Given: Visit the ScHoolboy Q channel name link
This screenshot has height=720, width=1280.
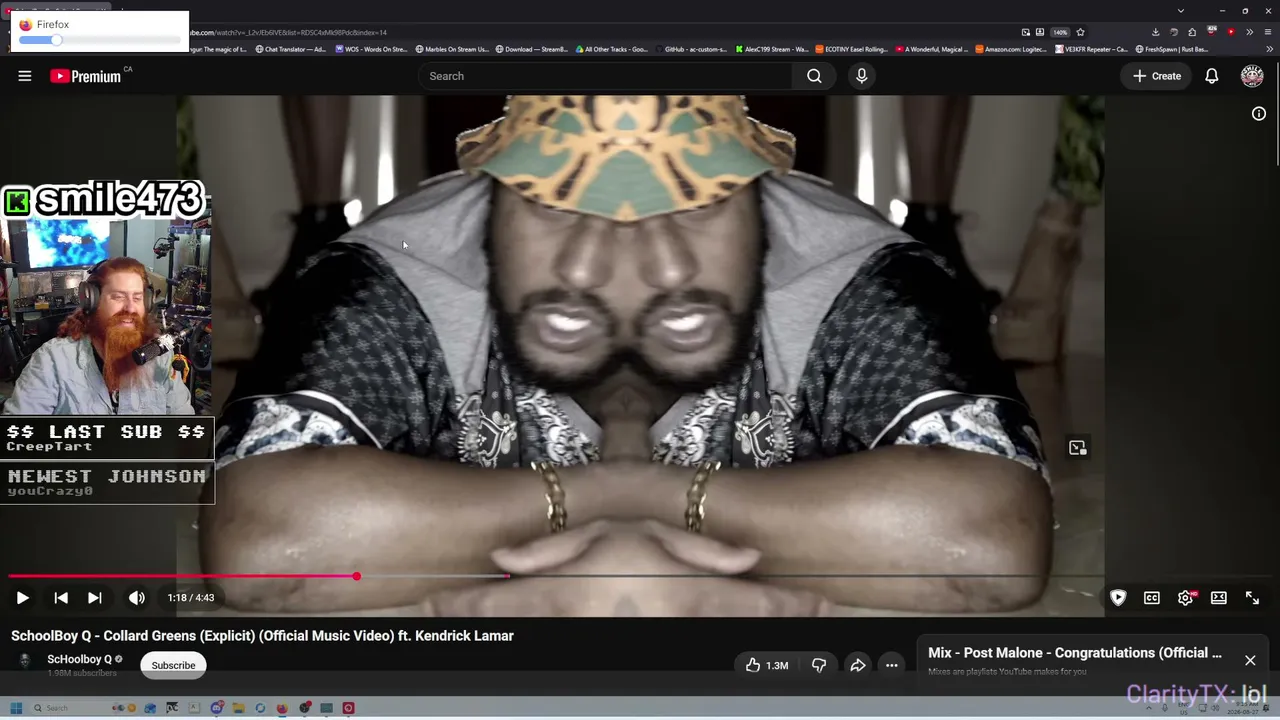Looking at the screenshot, I should click(80, 660).
